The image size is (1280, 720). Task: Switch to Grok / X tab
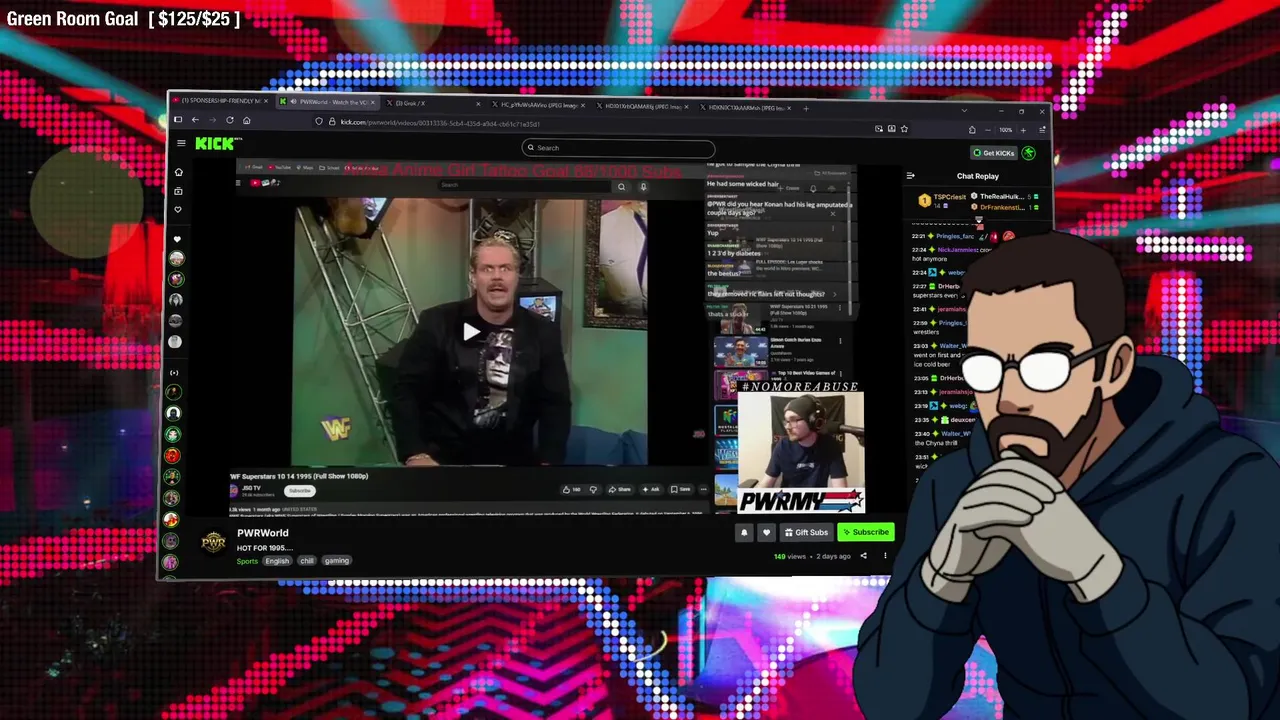tap(432, 103)
